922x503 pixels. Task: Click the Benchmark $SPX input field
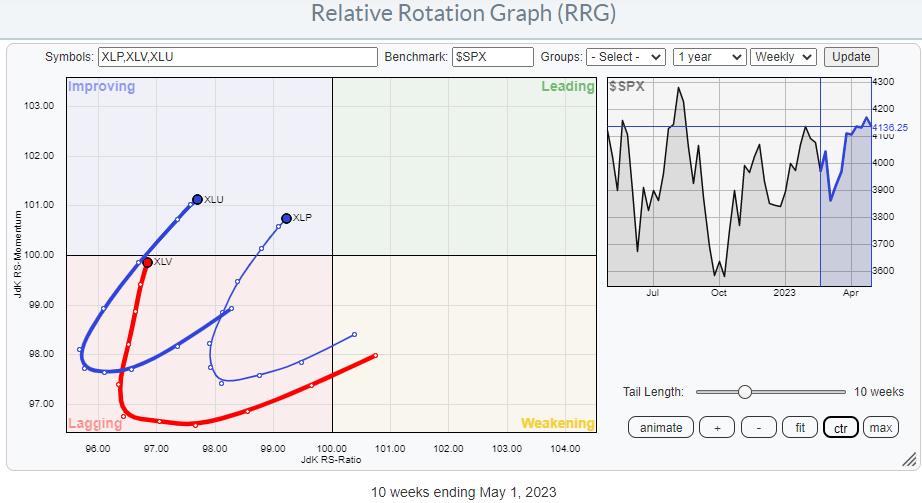492,57
